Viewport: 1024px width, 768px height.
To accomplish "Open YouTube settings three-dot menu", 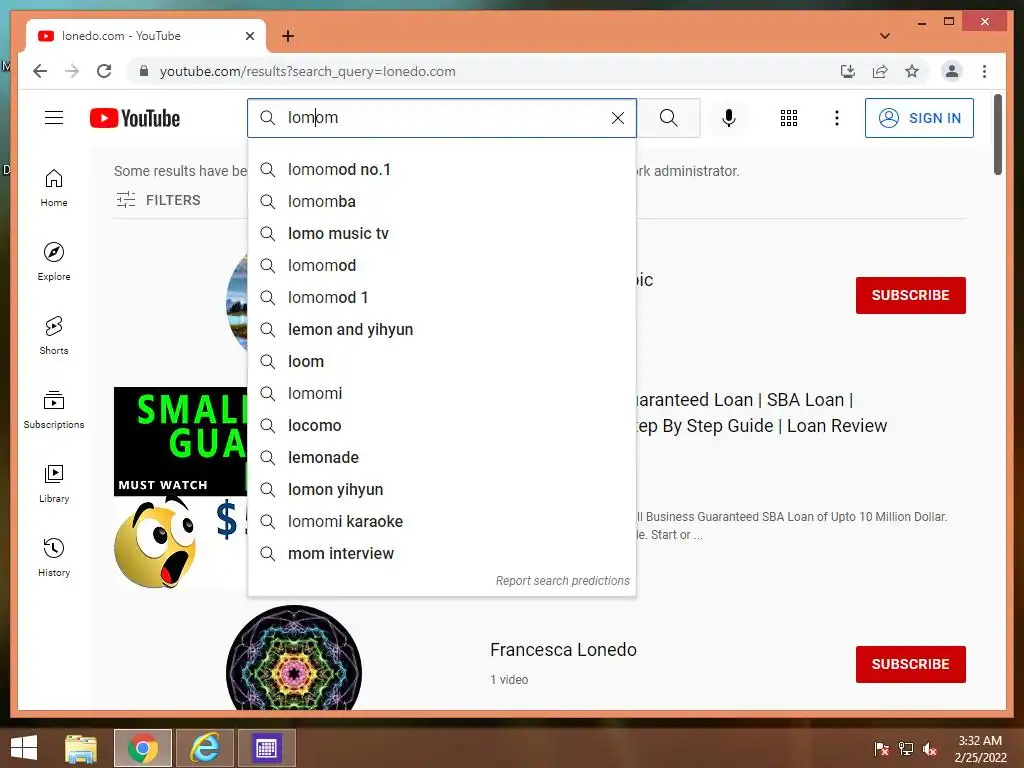I will [x=837, y=118].
